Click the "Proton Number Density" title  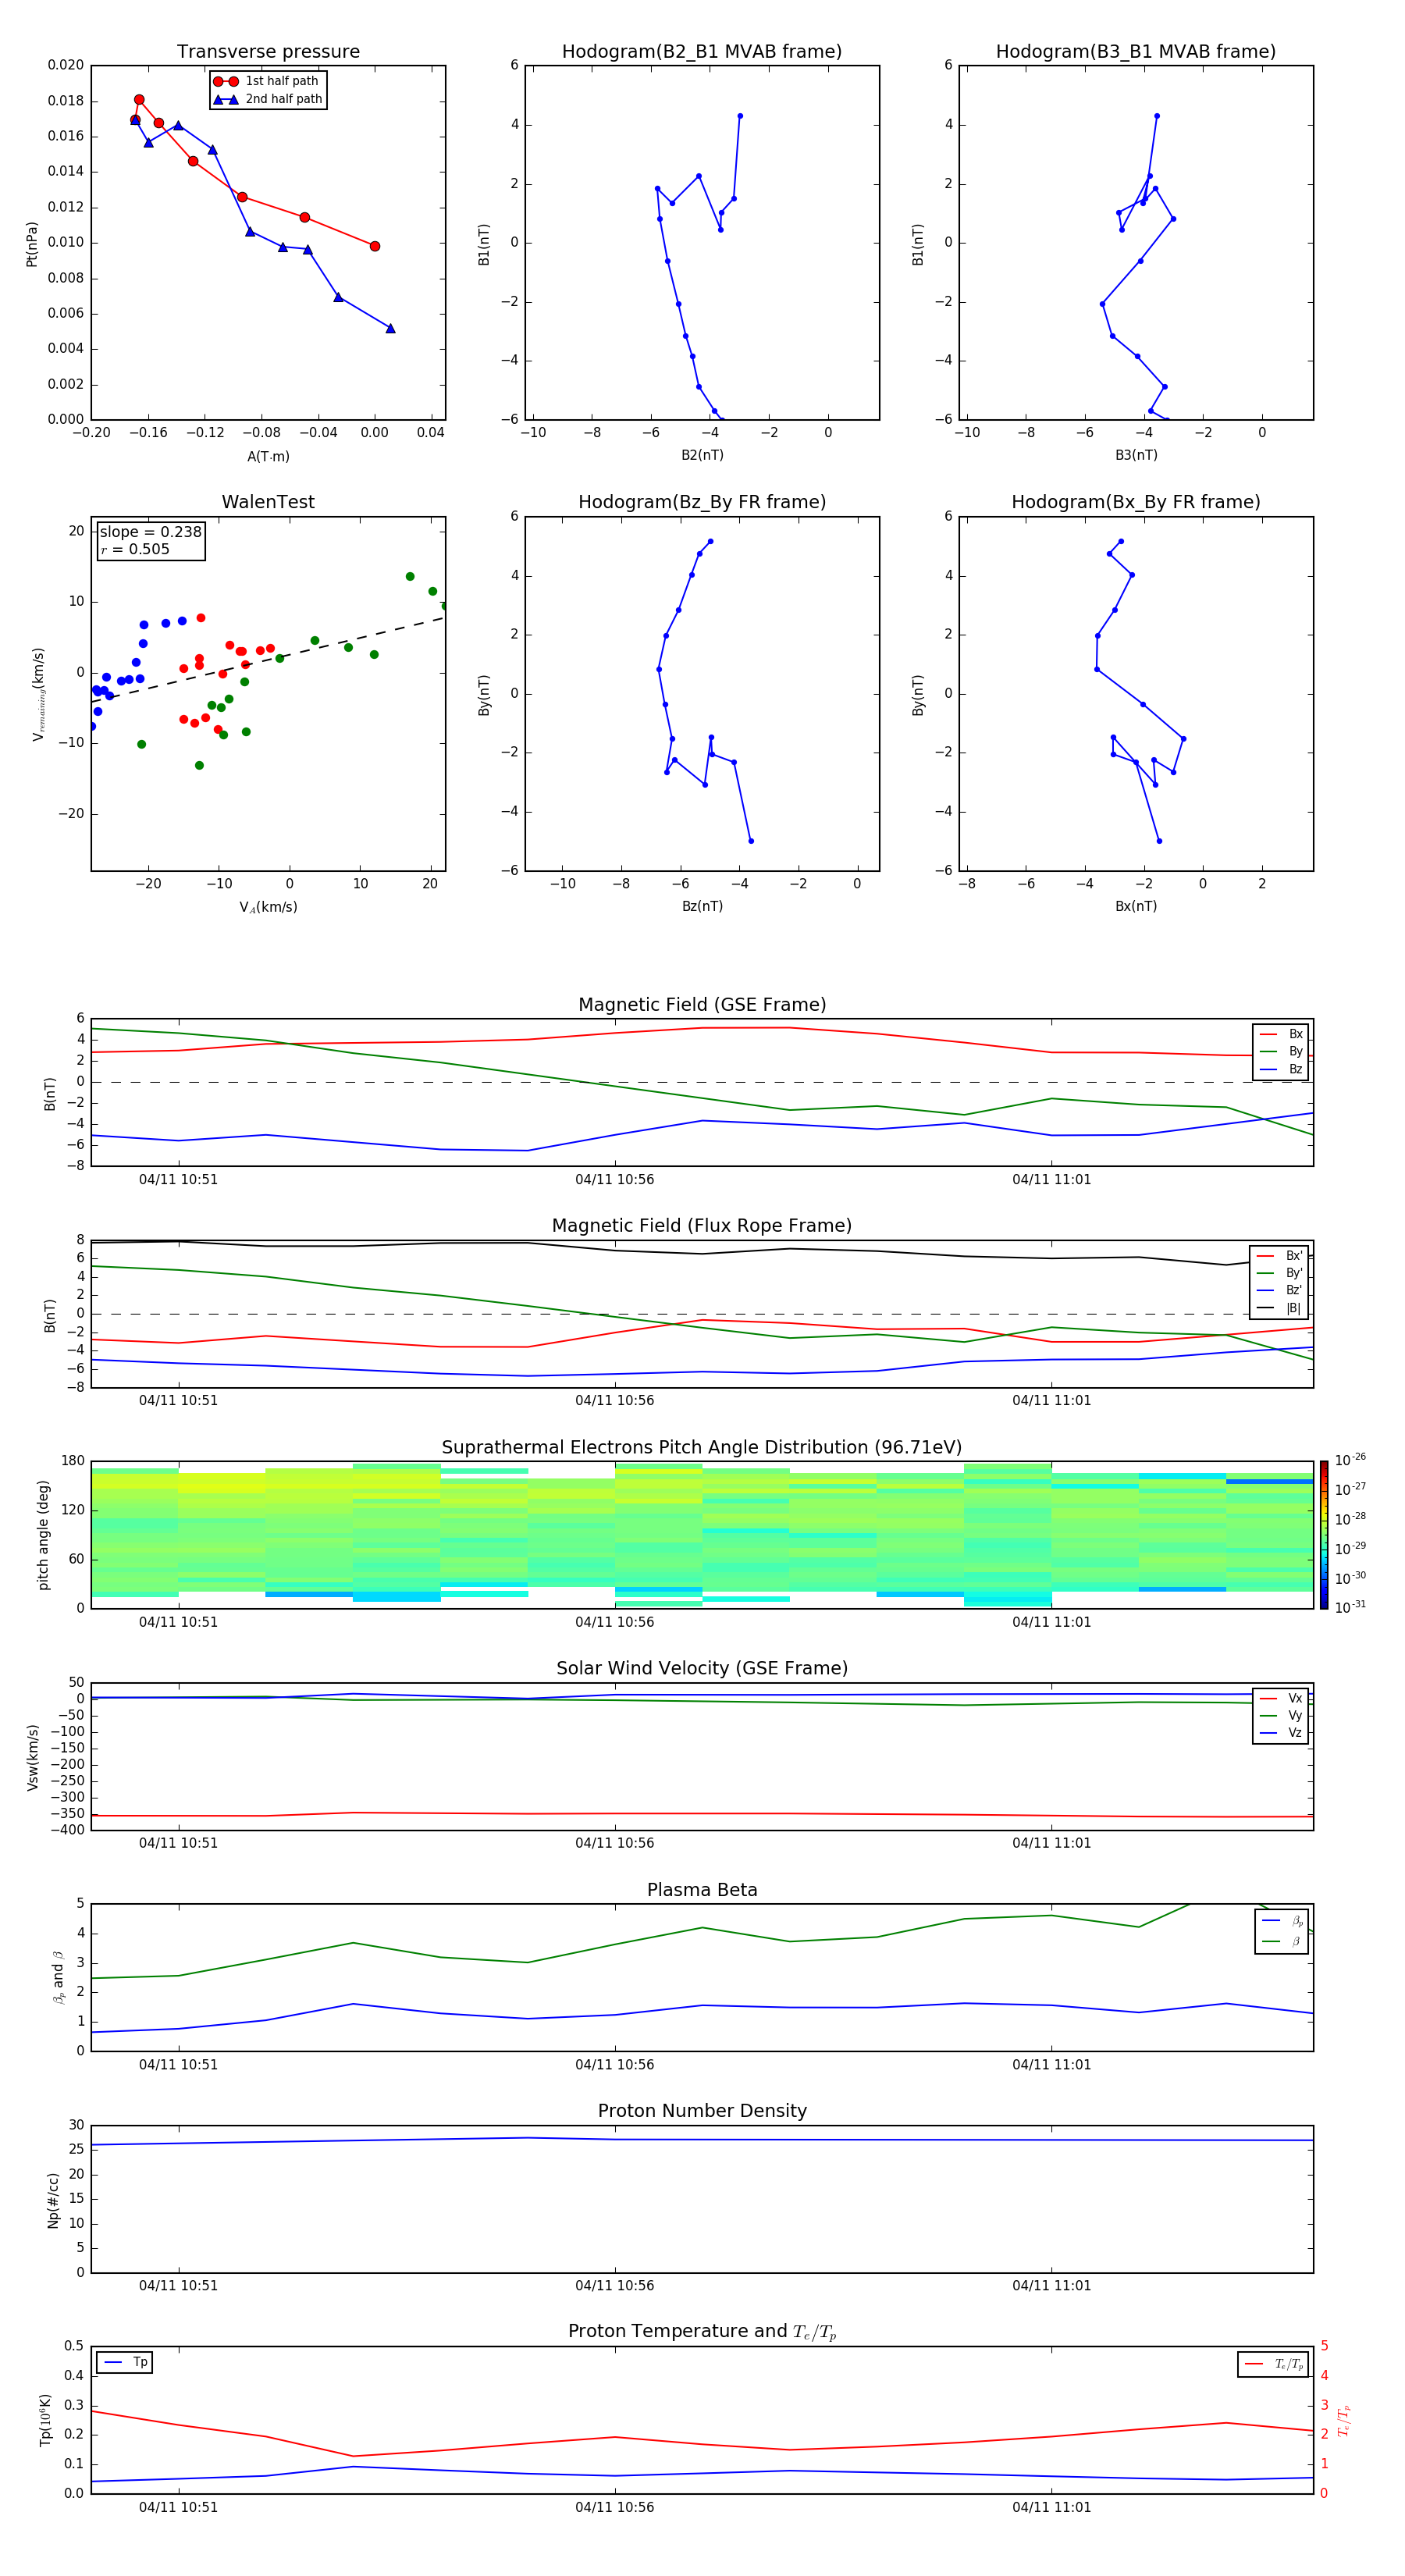(702, 2111)
